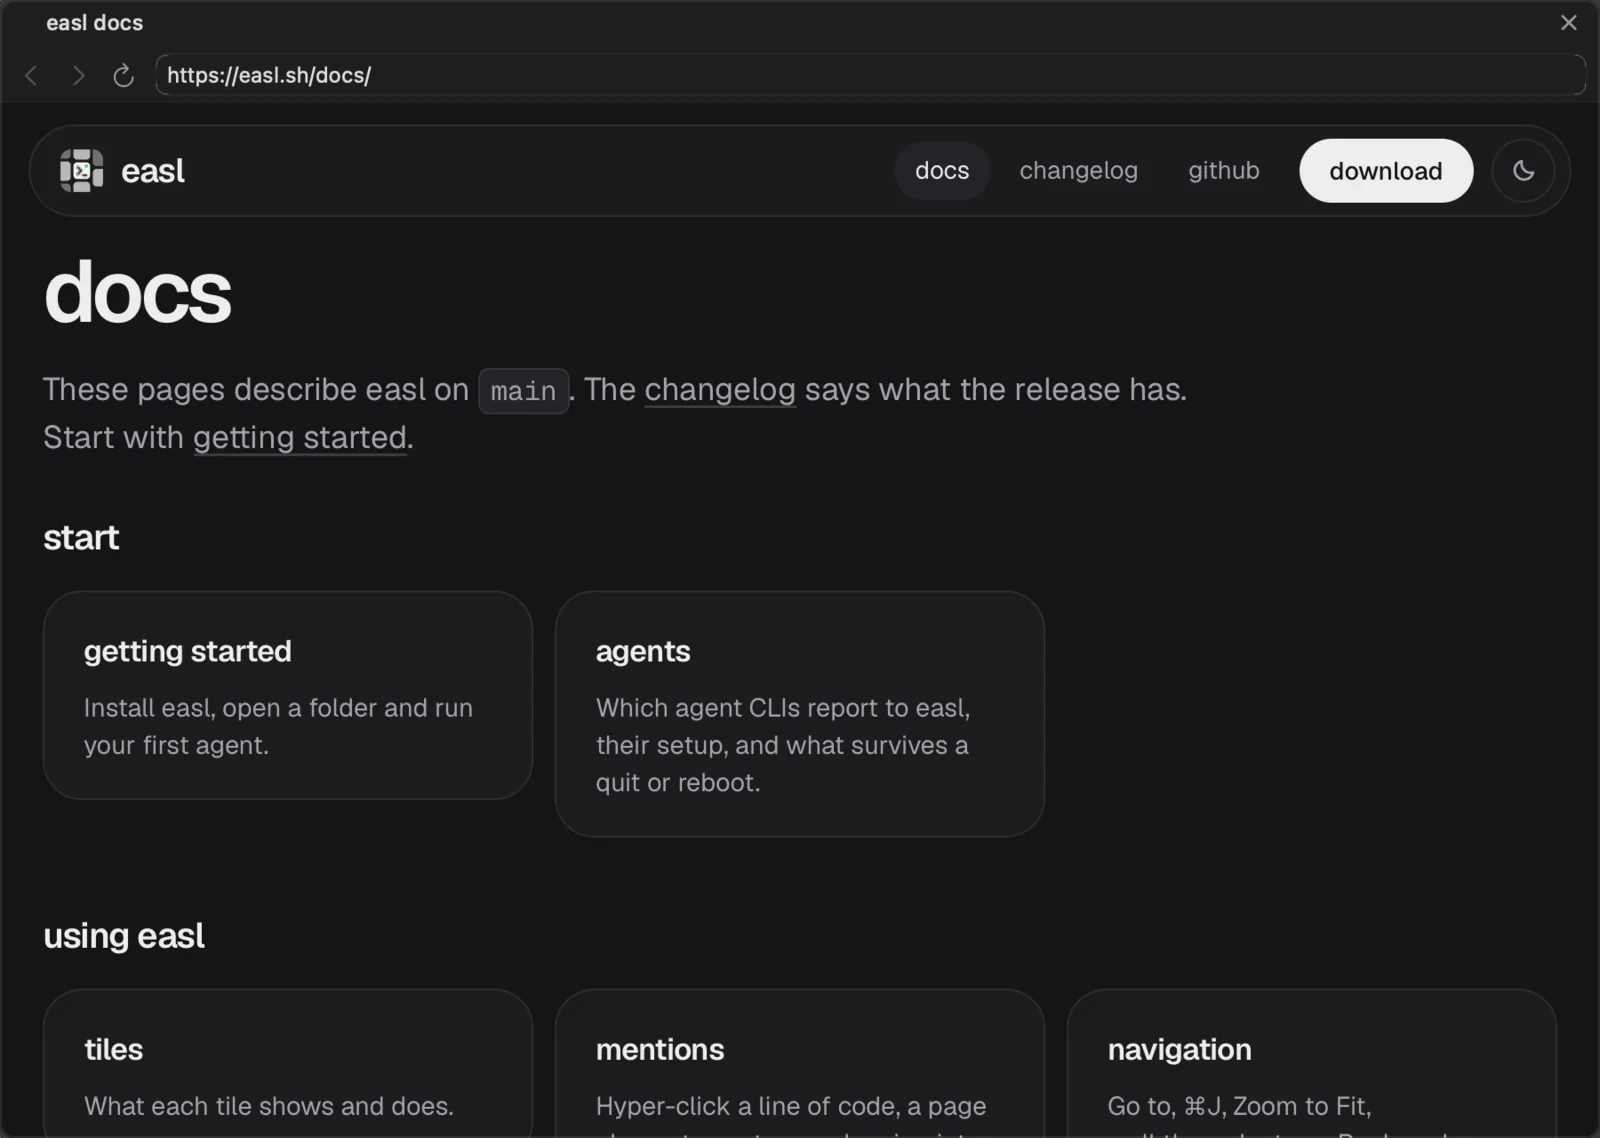Click the 'using easl' section heading
The image size is (1600, 1138).
(124, 936)
